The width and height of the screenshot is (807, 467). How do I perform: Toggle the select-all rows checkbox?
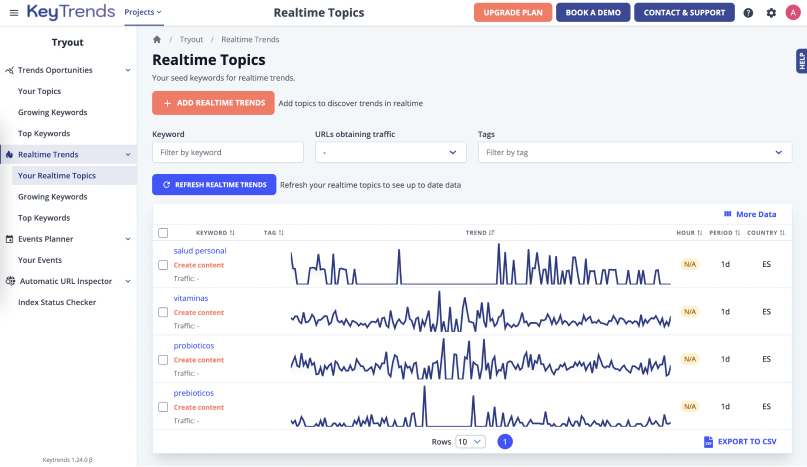pyautogui.click(x=163, y=233)
